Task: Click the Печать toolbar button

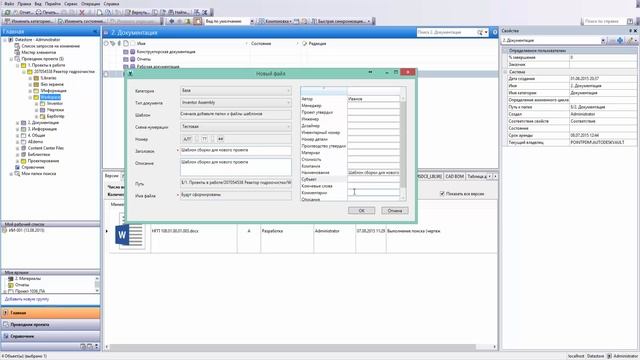Action: click(x=47, y=12)
